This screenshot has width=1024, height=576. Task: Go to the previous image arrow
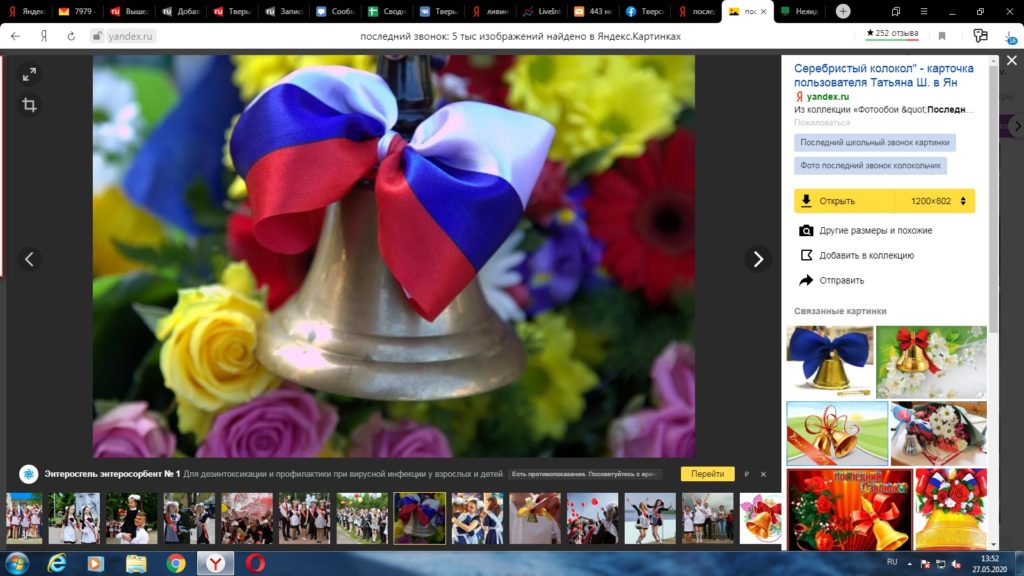click(x=29, y=259)
